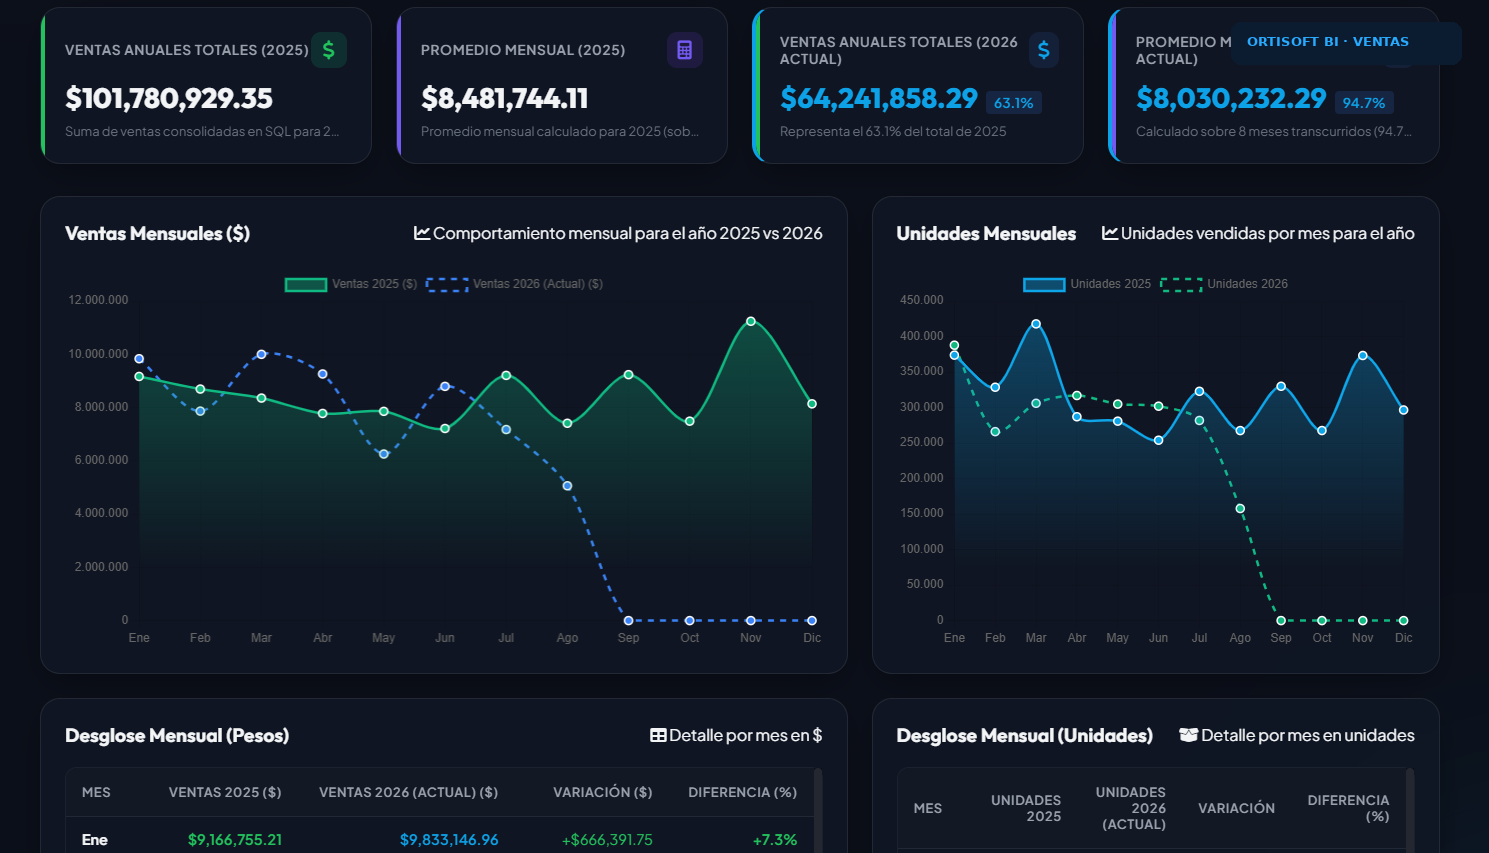The height and width of the screenshot is (853, 1489).
Task: Click the 94.7% percentage badge
Action: point(1364,103)
